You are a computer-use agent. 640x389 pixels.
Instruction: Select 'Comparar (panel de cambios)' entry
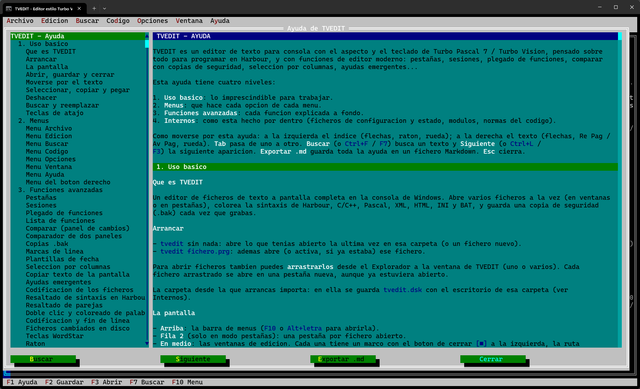click(78, 228)
